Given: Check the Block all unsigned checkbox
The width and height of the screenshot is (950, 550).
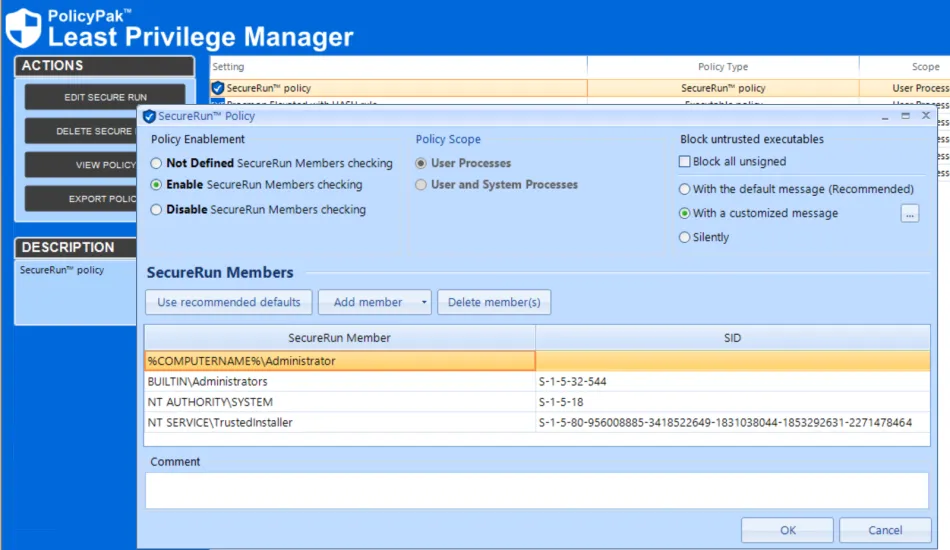Looking at the screenshot, I should [x=685, y=162].
